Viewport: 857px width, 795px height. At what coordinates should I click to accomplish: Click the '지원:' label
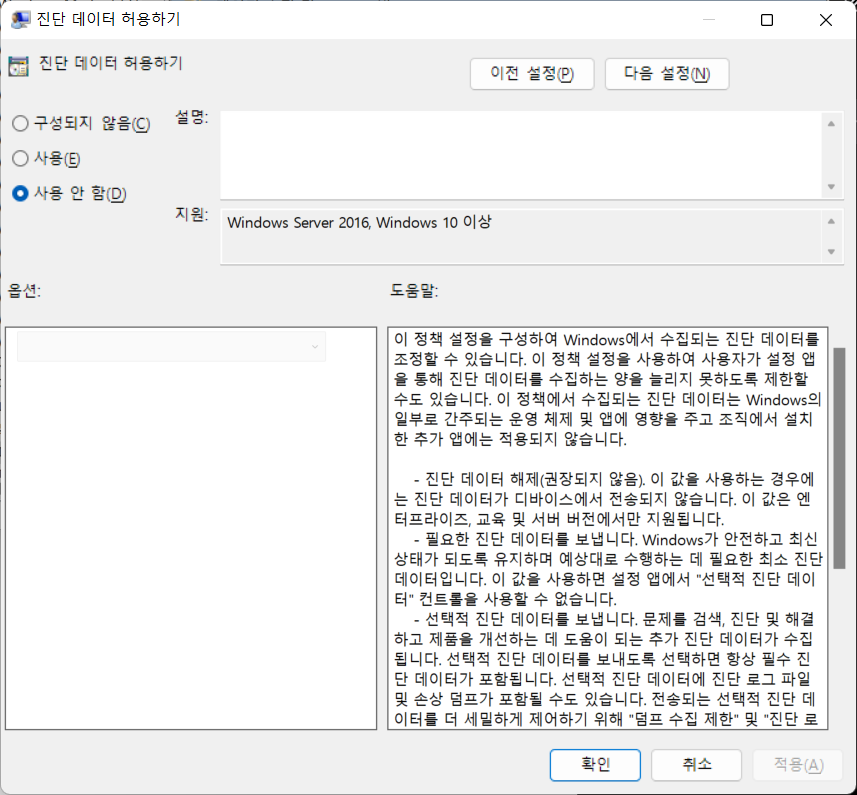[191, 214]
